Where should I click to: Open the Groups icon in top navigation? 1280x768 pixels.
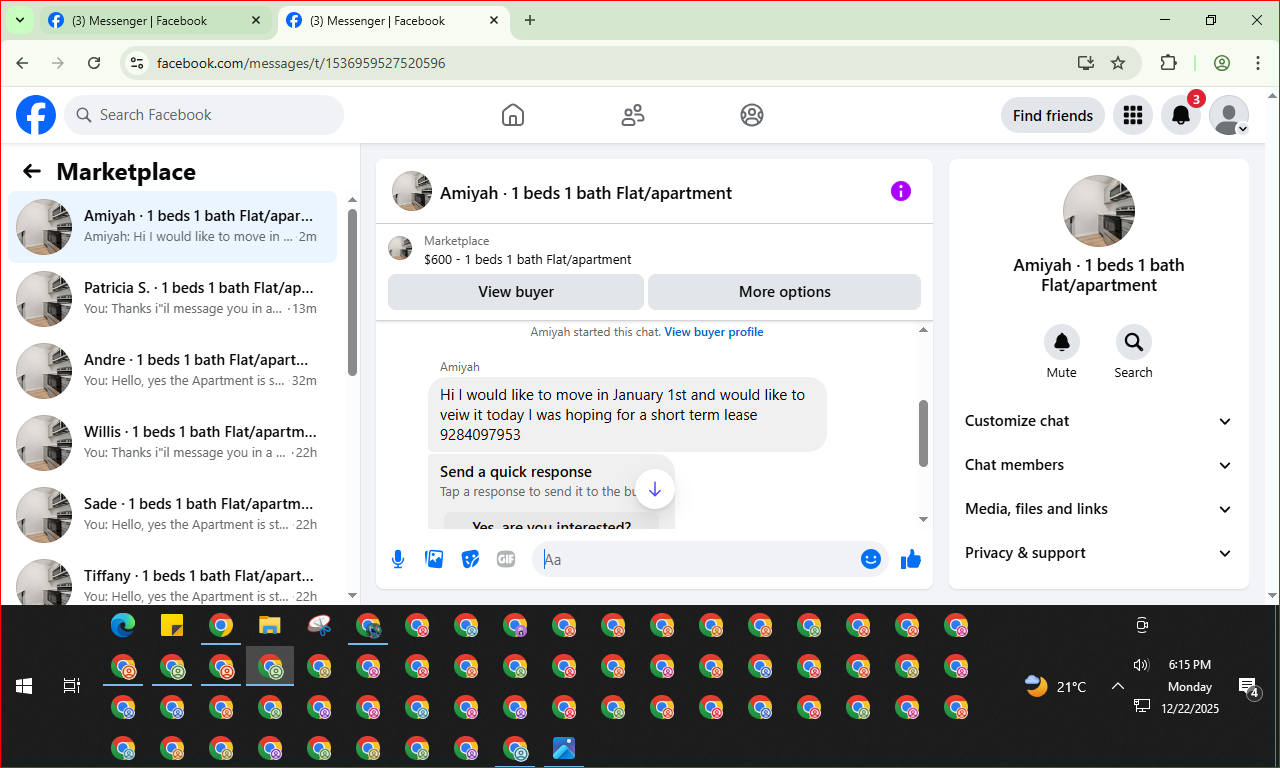(752, 115)
